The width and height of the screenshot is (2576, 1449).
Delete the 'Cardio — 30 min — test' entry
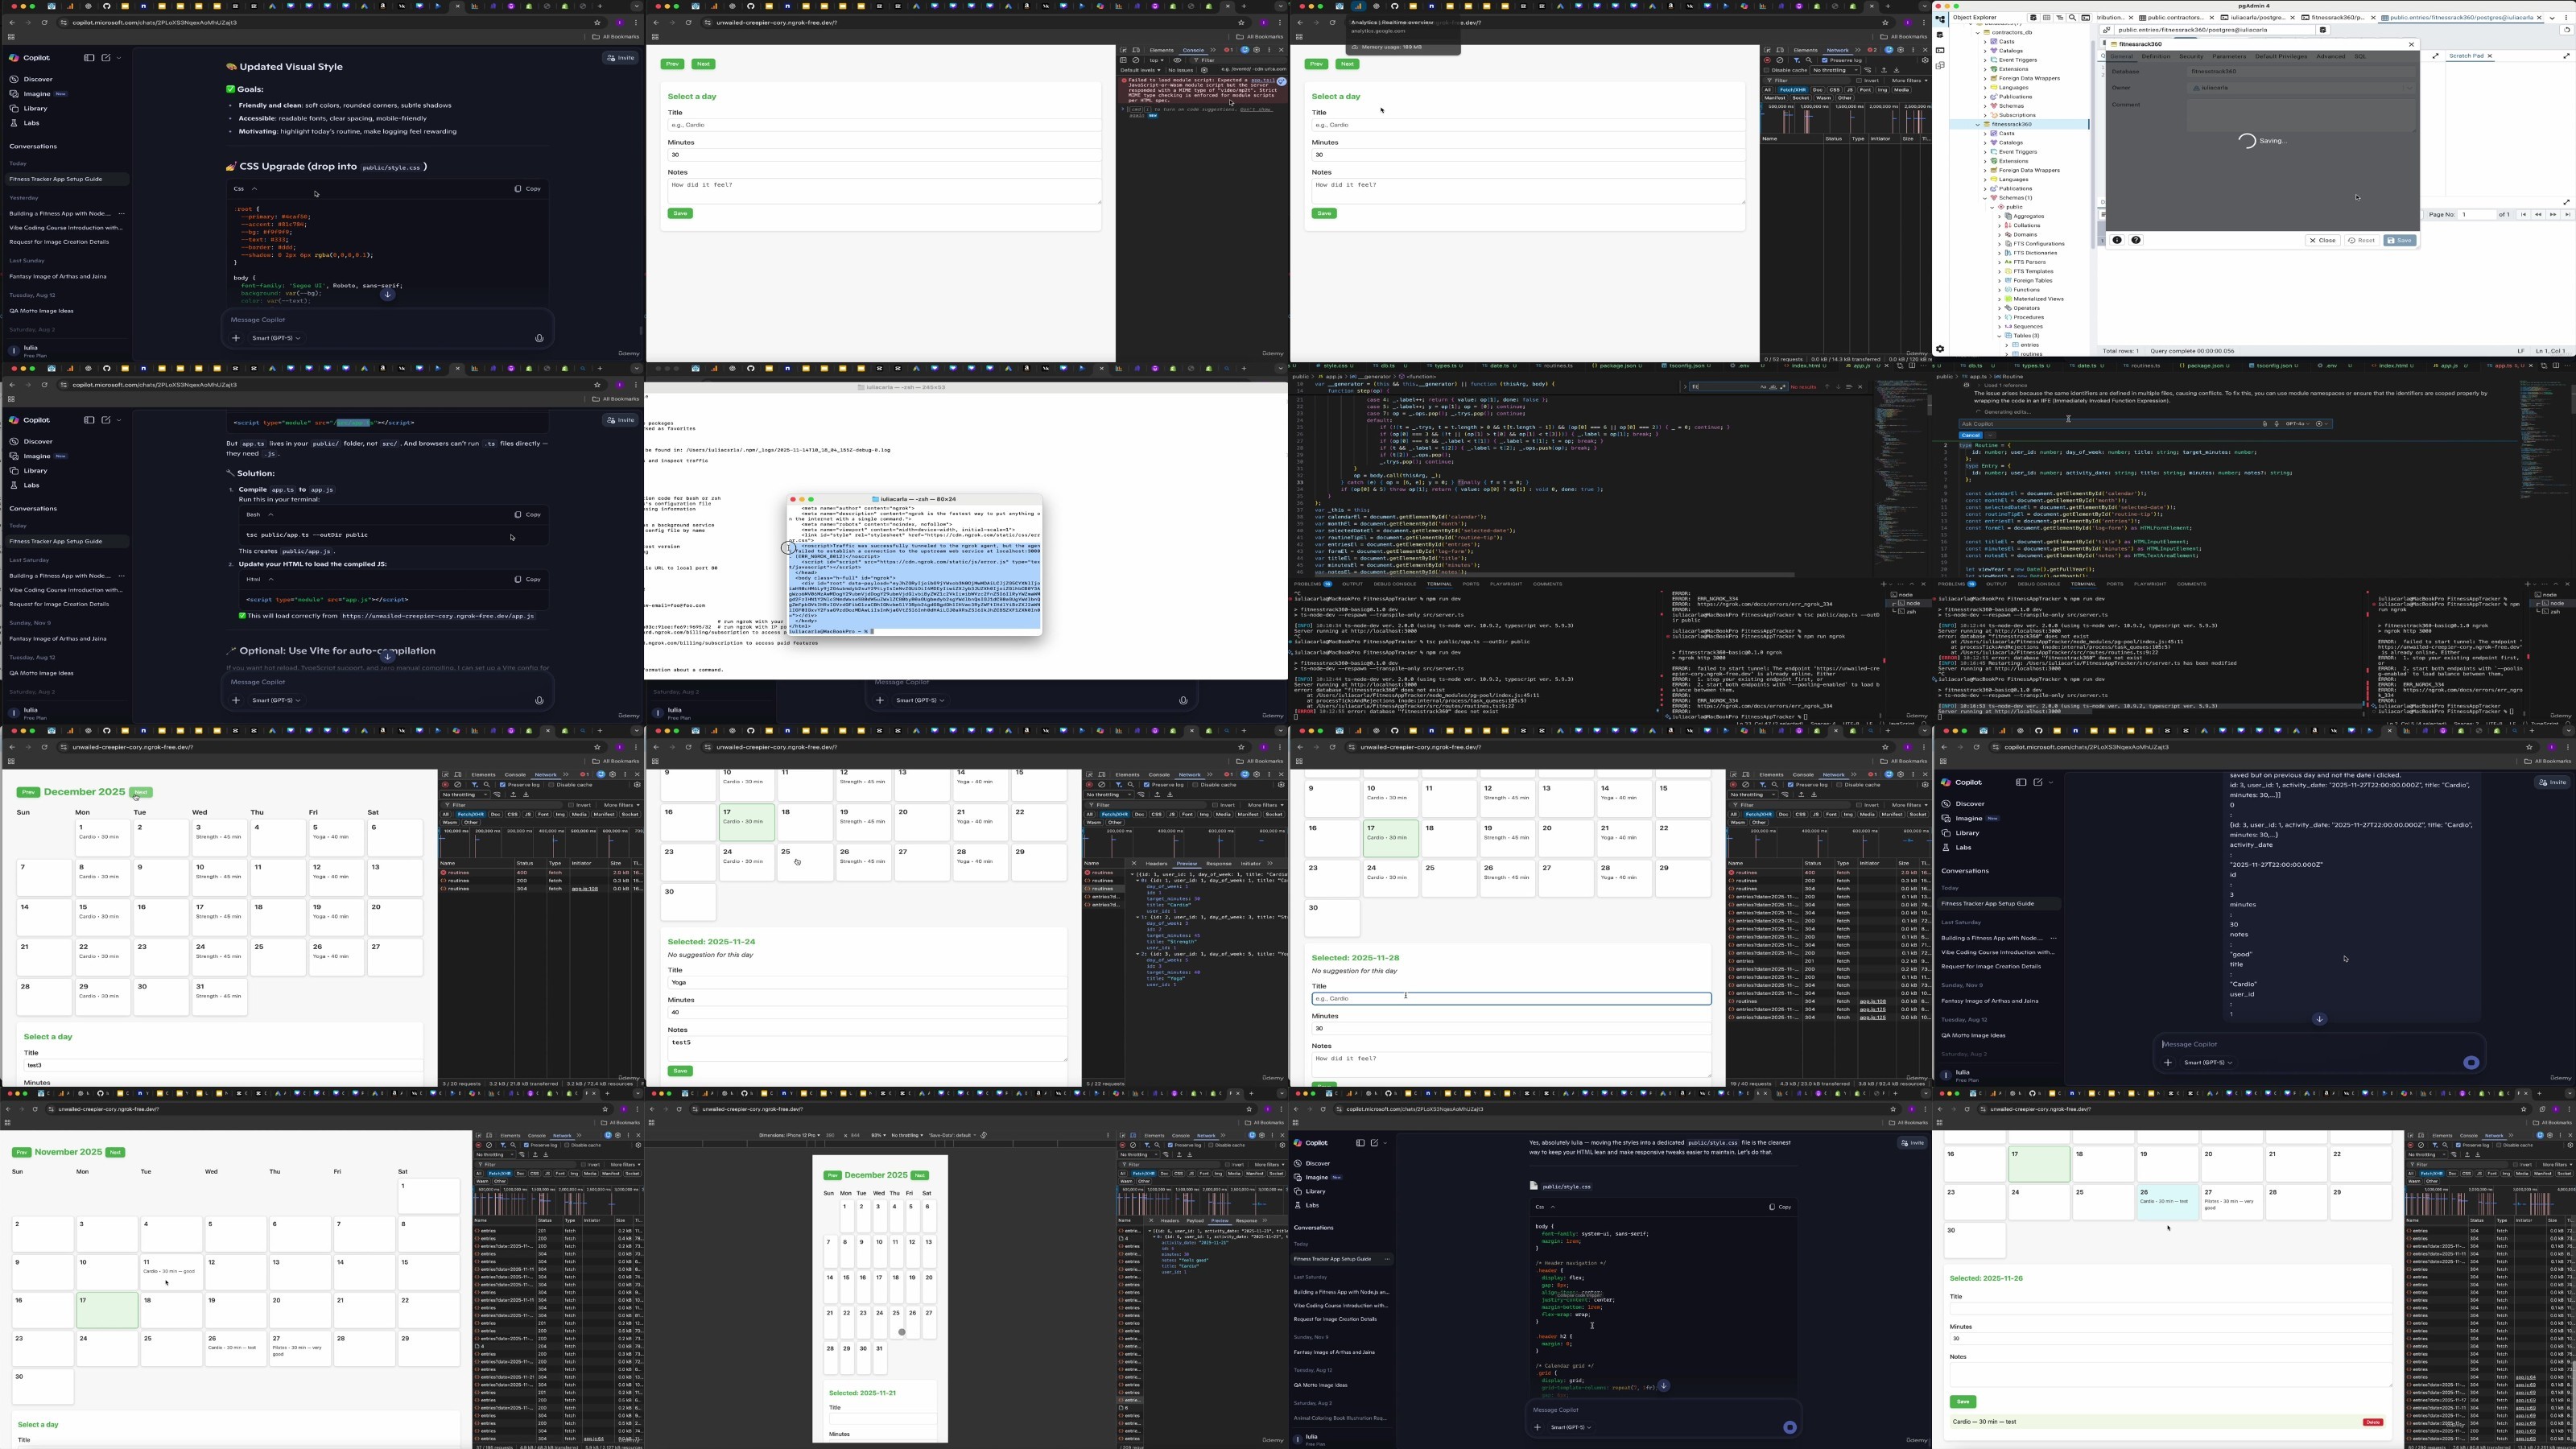point(2372,1422)
